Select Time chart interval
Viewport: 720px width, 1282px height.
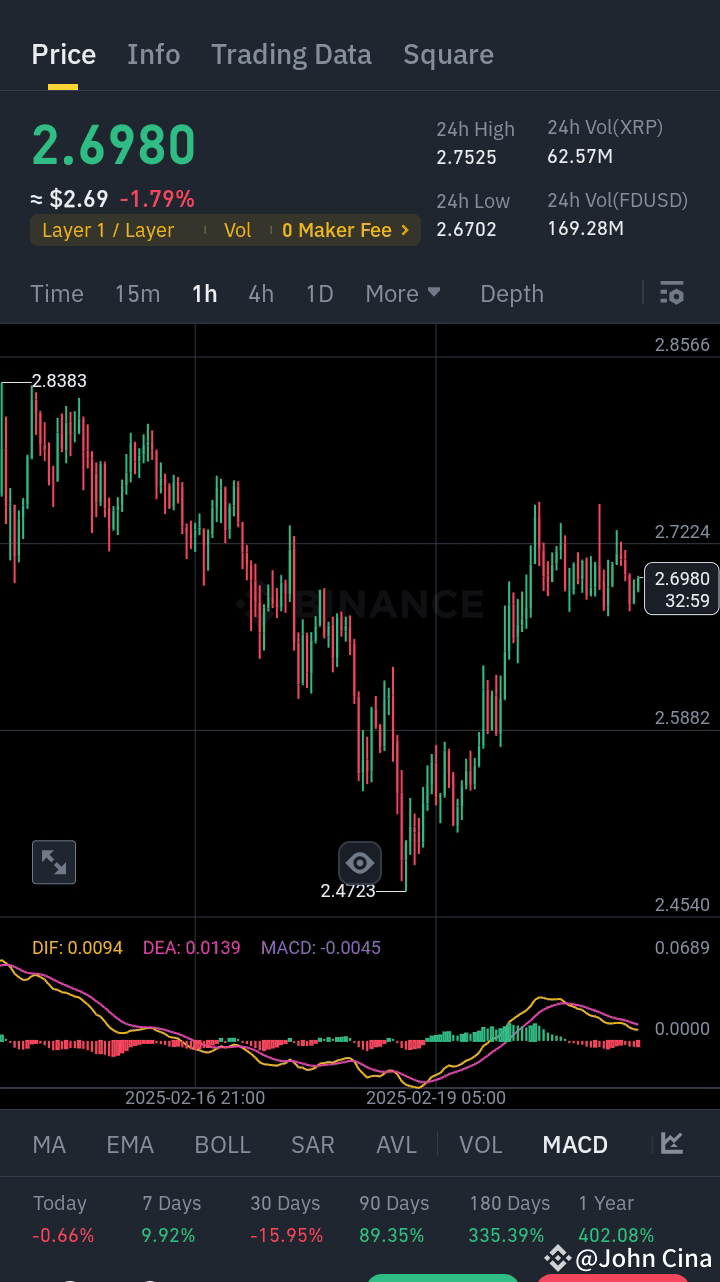pyautogui.click(x=57, y=293)
